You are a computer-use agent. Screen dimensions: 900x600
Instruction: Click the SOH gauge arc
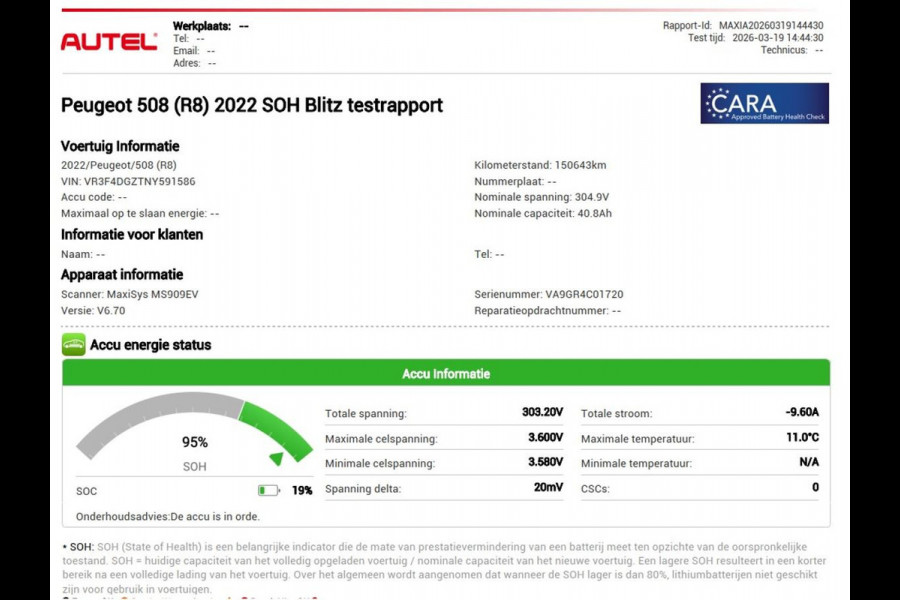194,426
